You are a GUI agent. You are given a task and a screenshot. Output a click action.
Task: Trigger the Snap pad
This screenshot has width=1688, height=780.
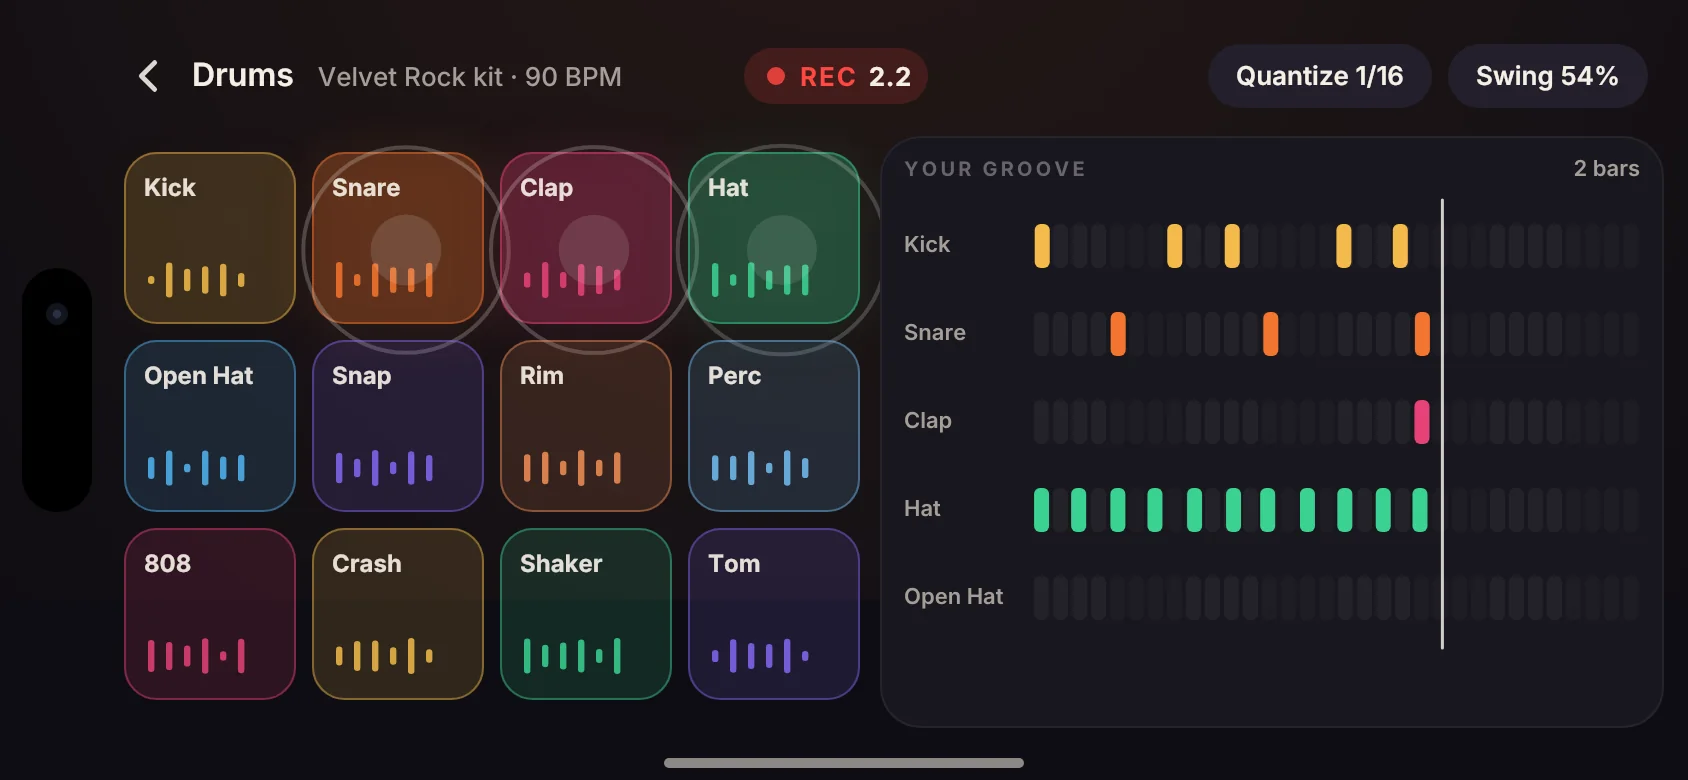(x=398, y=426)
